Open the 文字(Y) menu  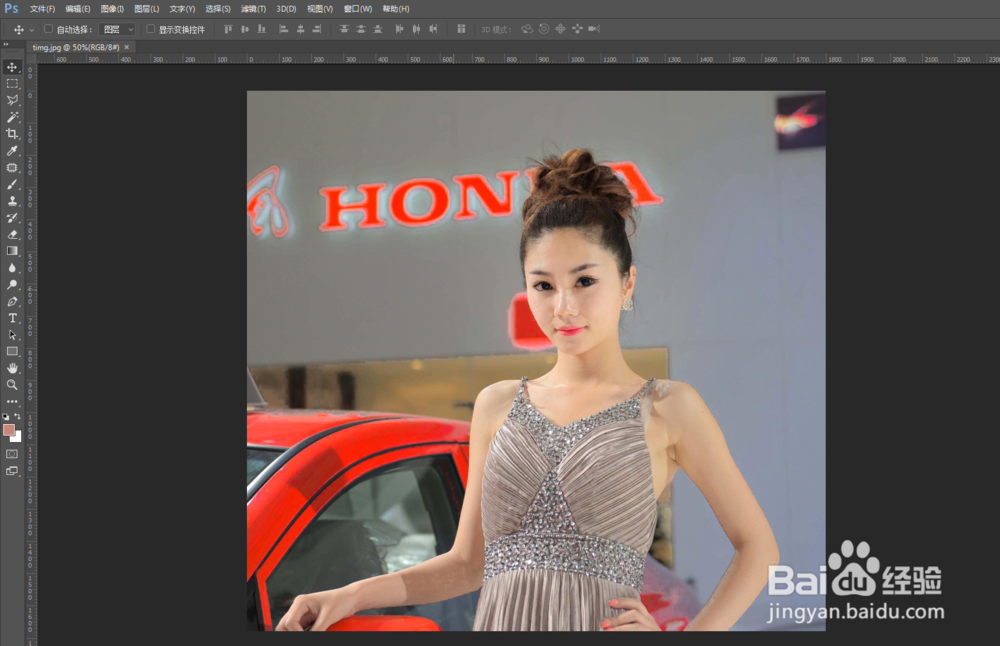point(182,9)
